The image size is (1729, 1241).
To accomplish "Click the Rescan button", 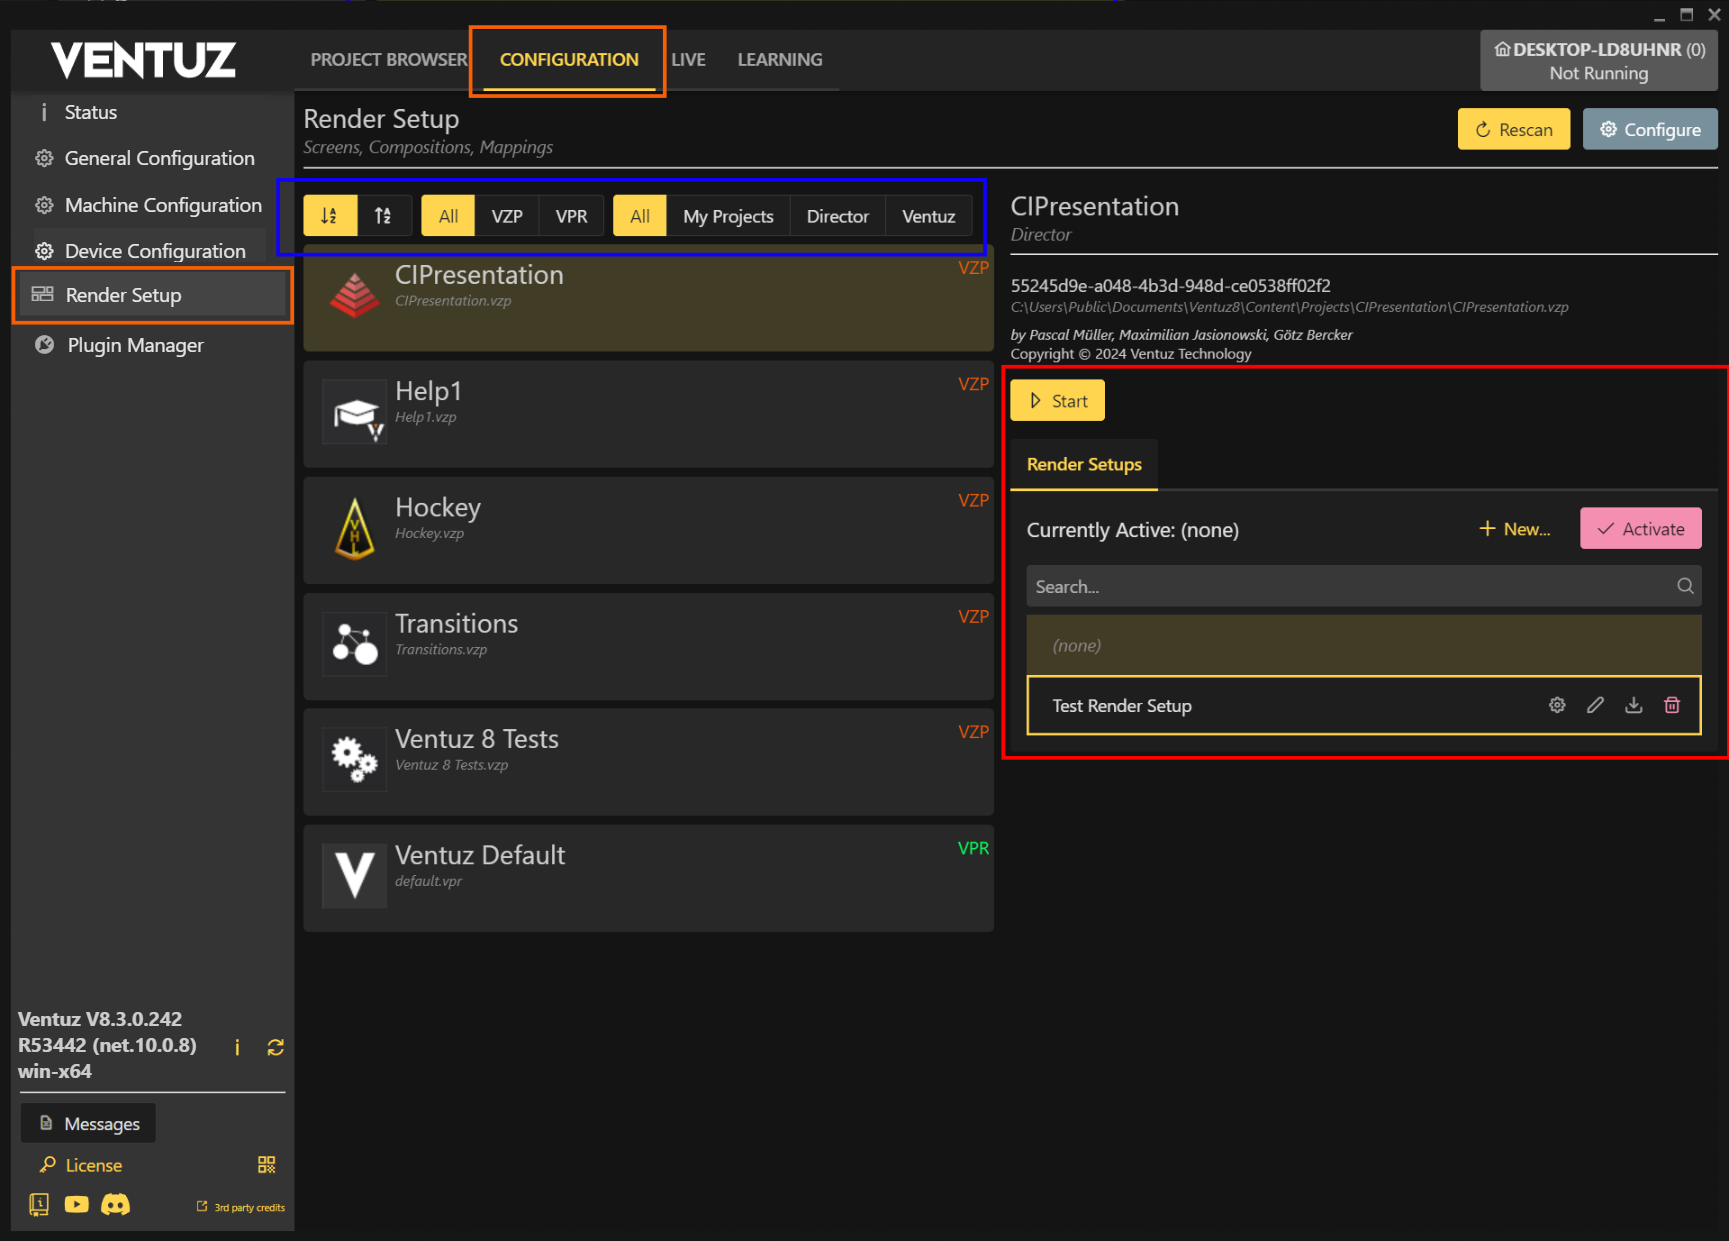I will tap(1514, 129).
